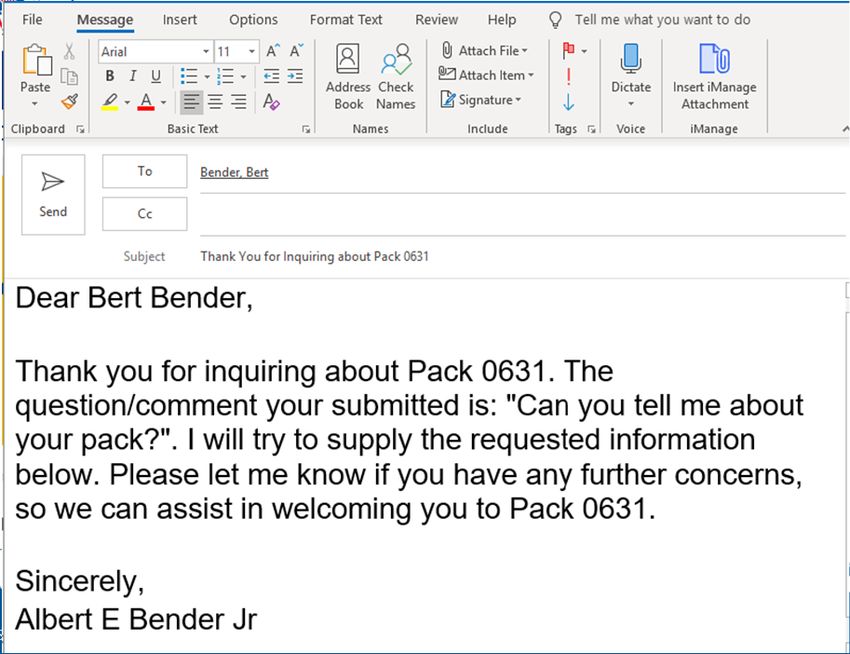Image resolution: width=850 pixels, height=654 pixels.
Task: Click the Subject line field
Action: [x=523, y=256]
